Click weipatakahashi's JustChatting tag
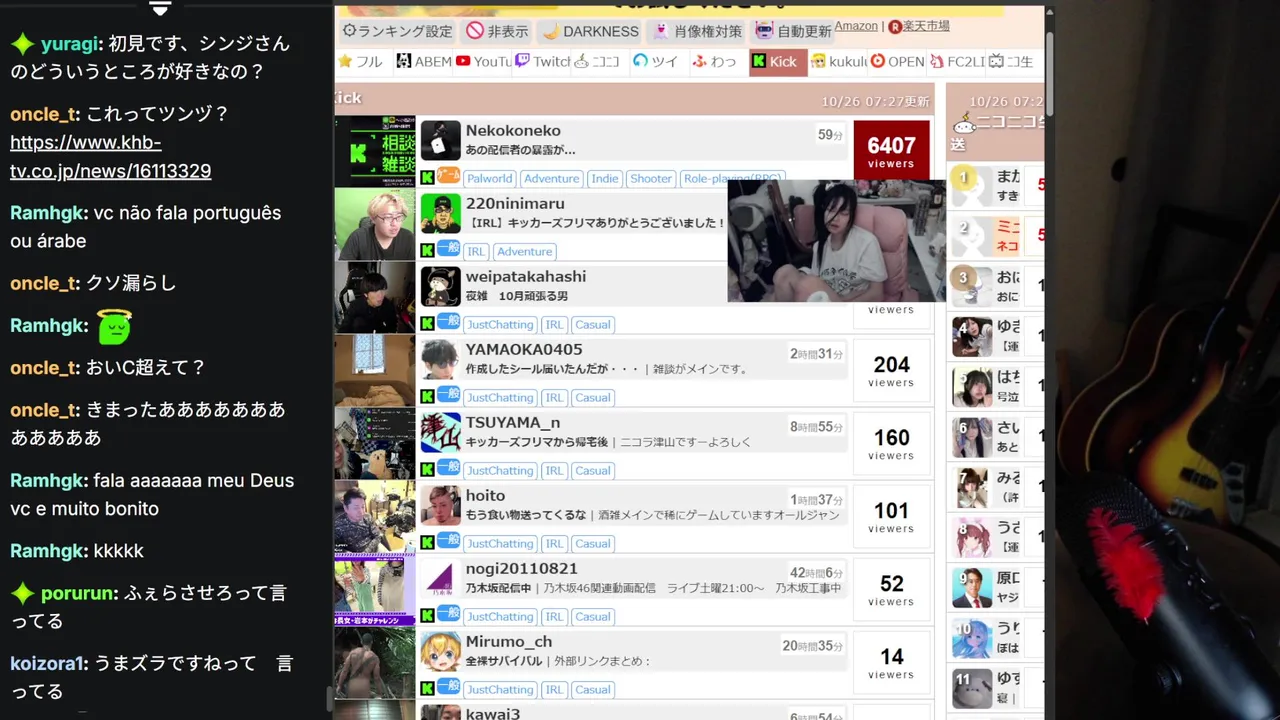This screenshot has width=1280, height=720. tap(500, 325)
